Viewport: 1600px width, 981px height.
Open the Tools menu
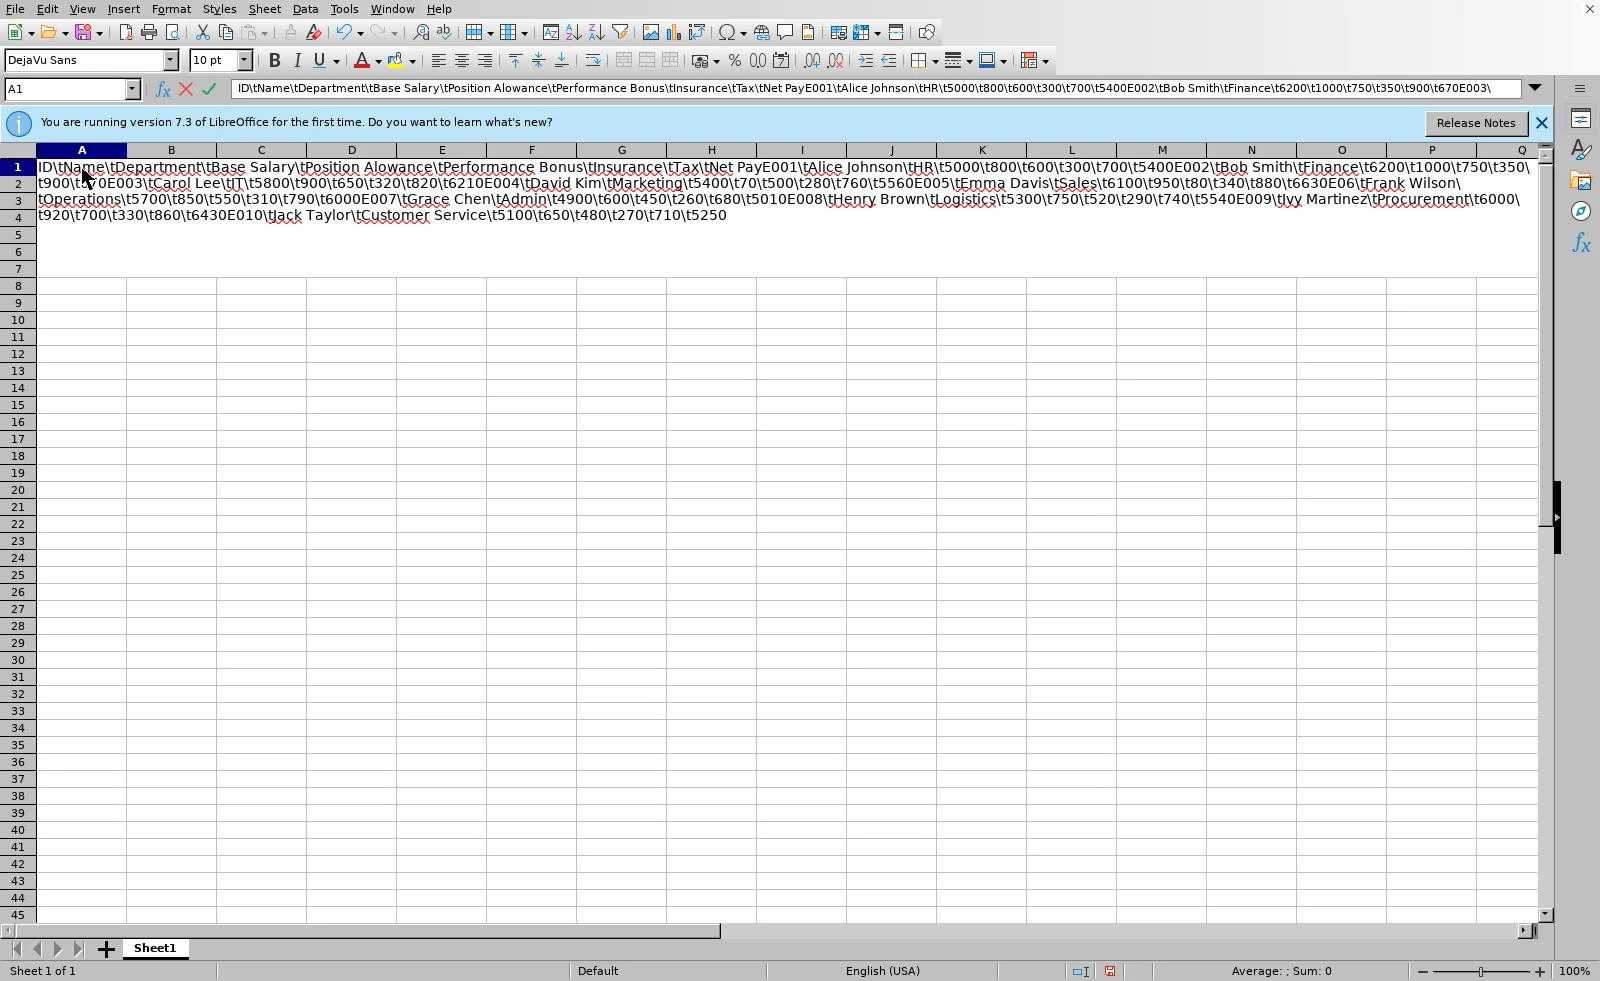tap(344, 9)
